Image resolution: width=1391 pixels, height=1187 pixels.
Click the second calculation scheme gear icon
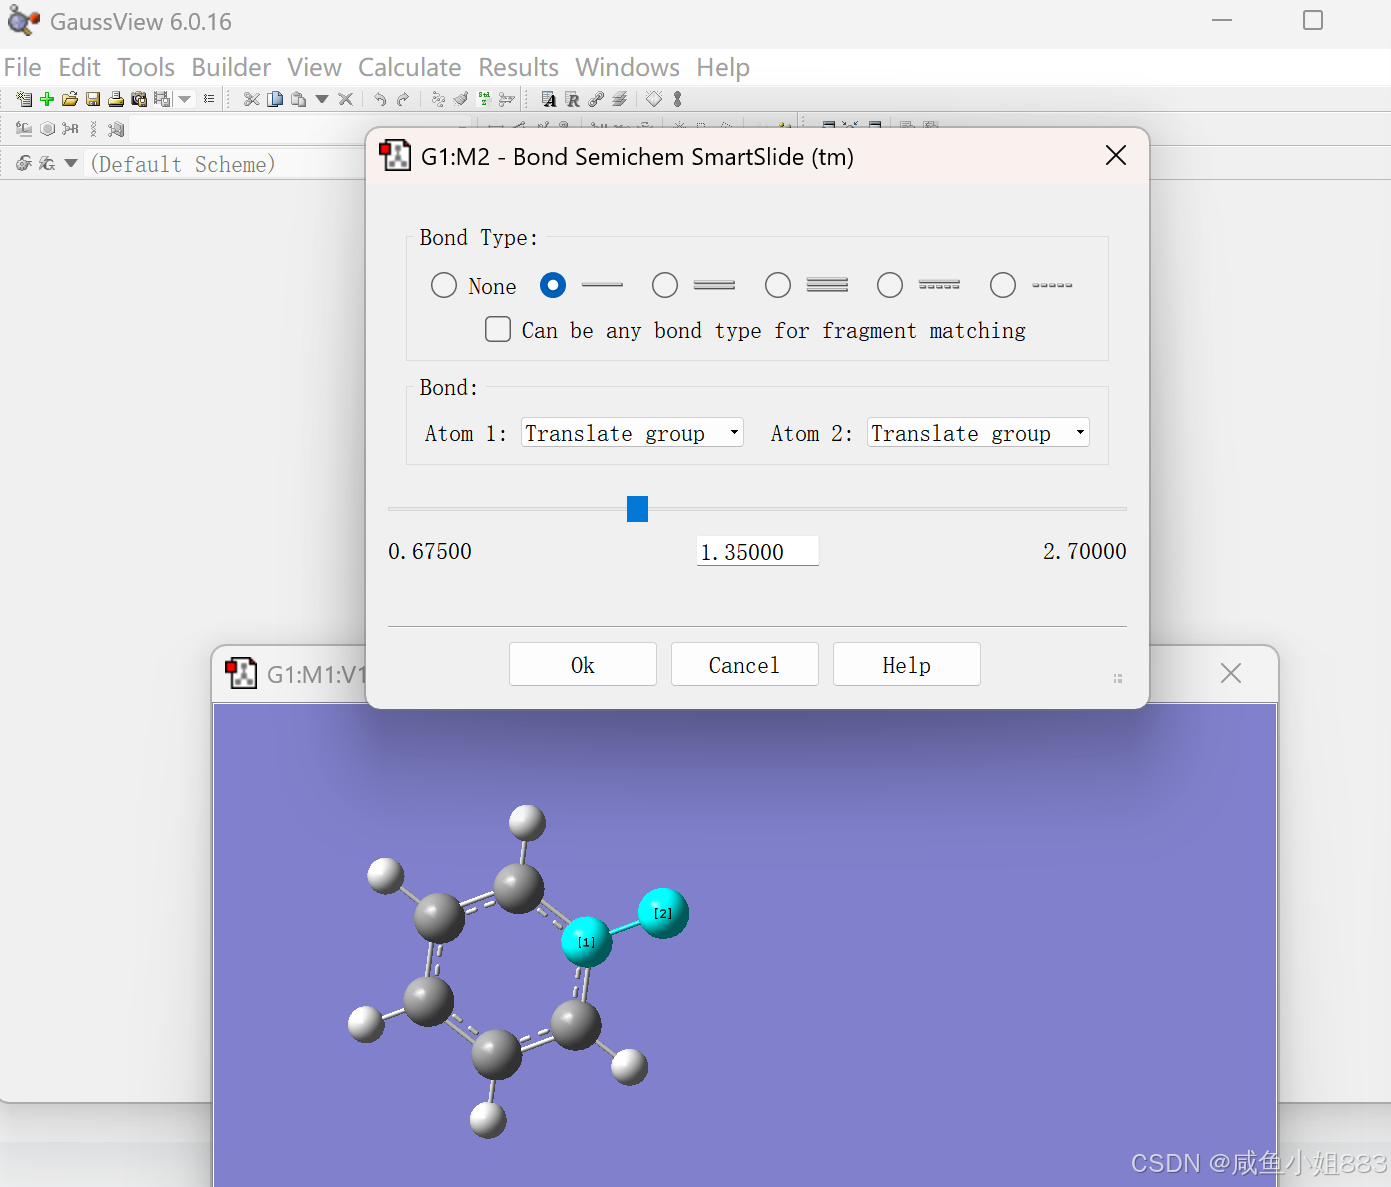point(47,163)
